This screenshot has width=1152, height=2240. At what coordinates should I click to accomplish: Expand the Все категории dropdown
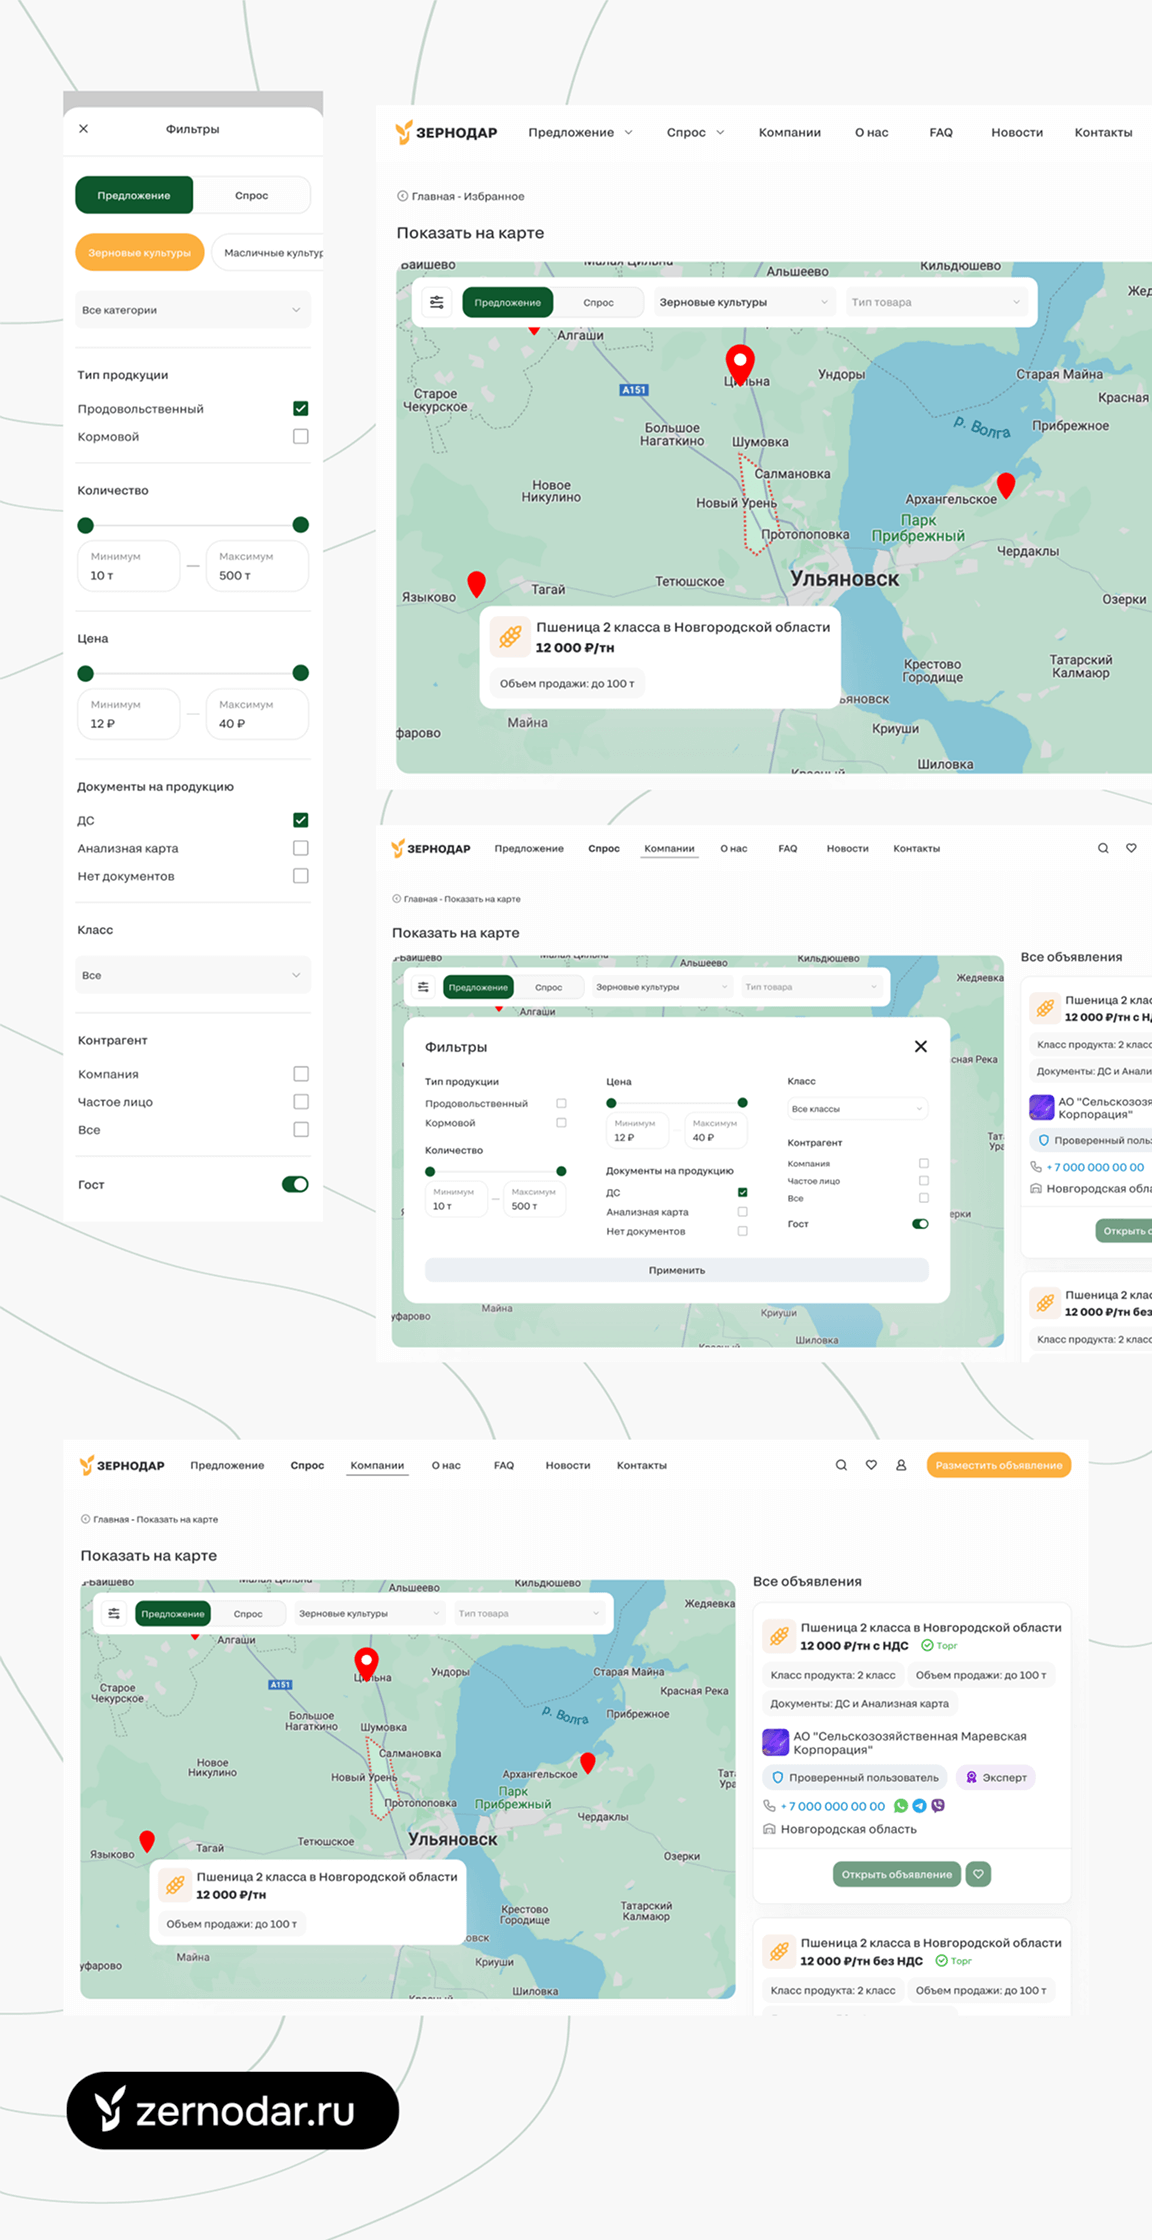[x=192, y=310]
